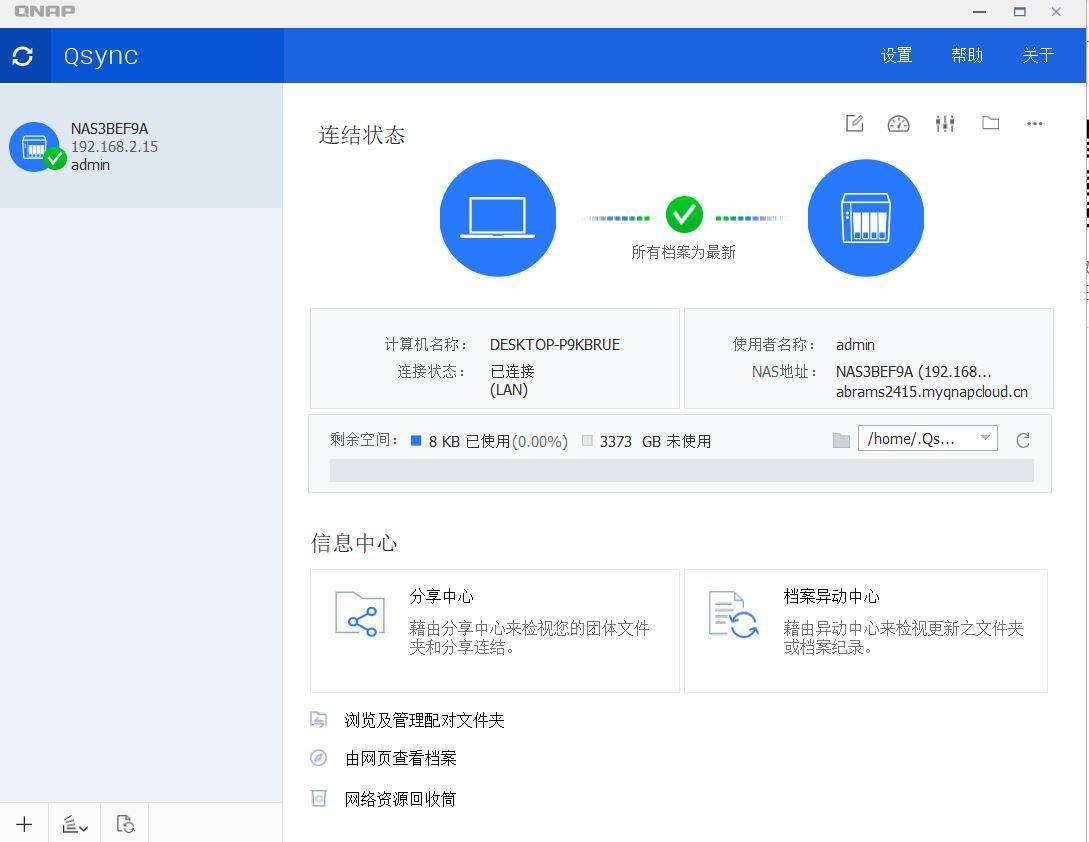The width and height of the screenshot is (1089, 842).
Task: Click the document sync log icon at bottom
Action: [125, 823]
